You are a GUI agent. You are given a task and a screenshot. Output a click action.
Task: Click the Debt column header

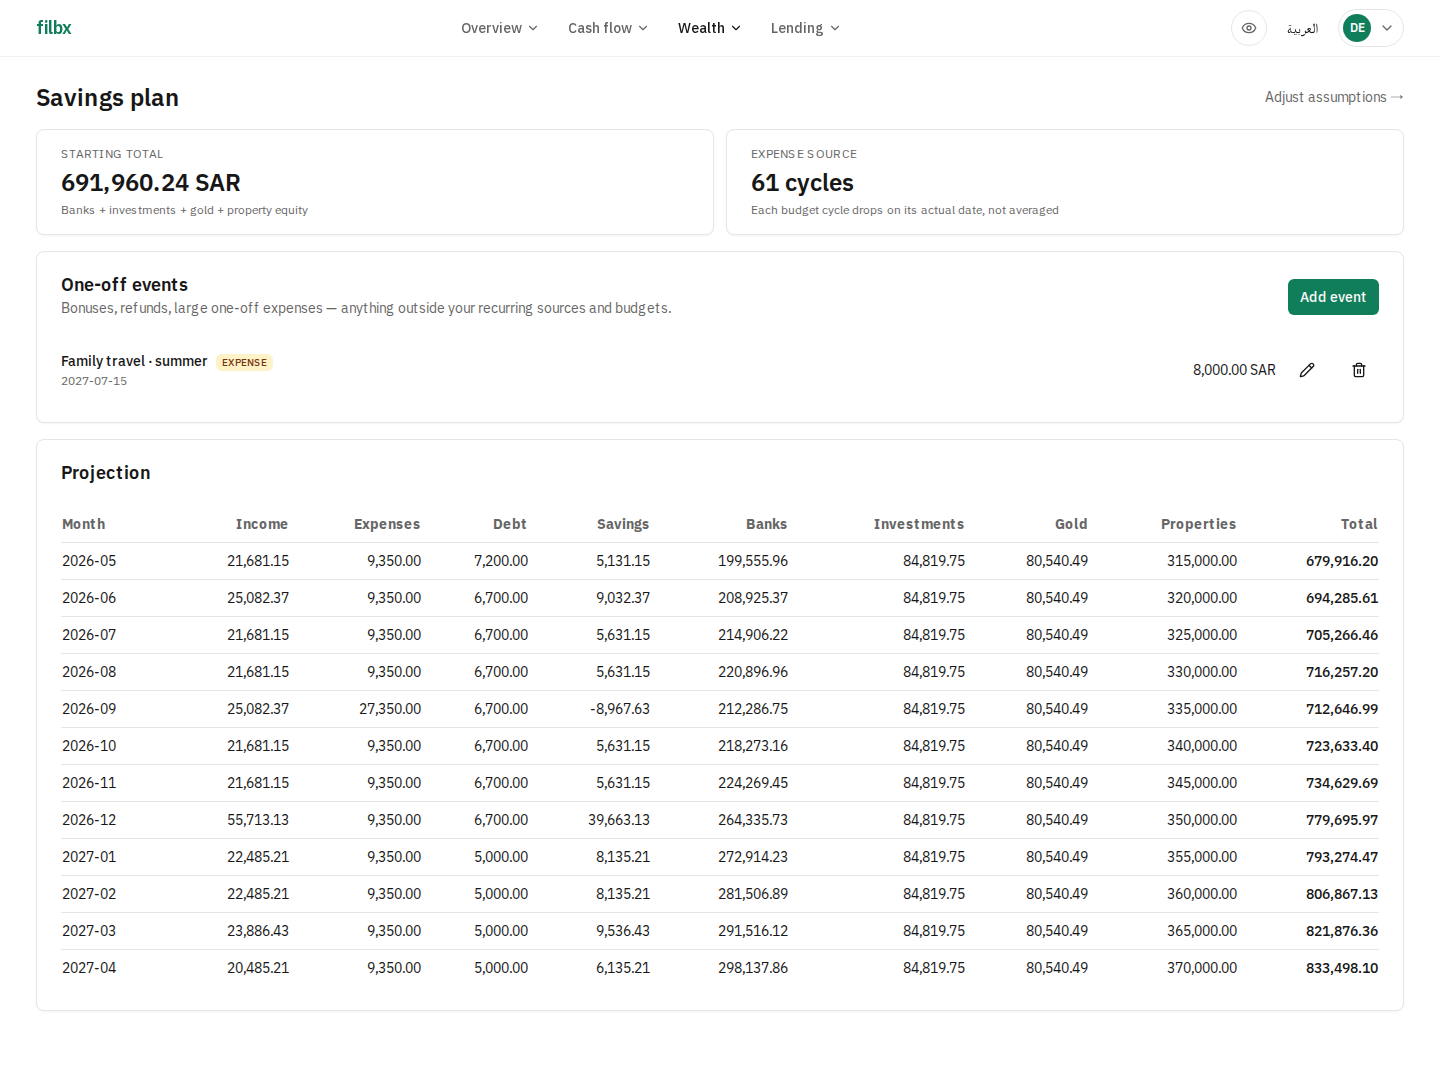pos(510,524)
